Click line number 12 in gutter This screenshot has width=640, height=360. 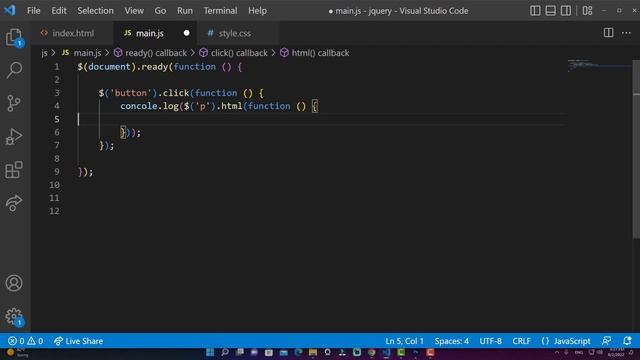tap(54, 211)
